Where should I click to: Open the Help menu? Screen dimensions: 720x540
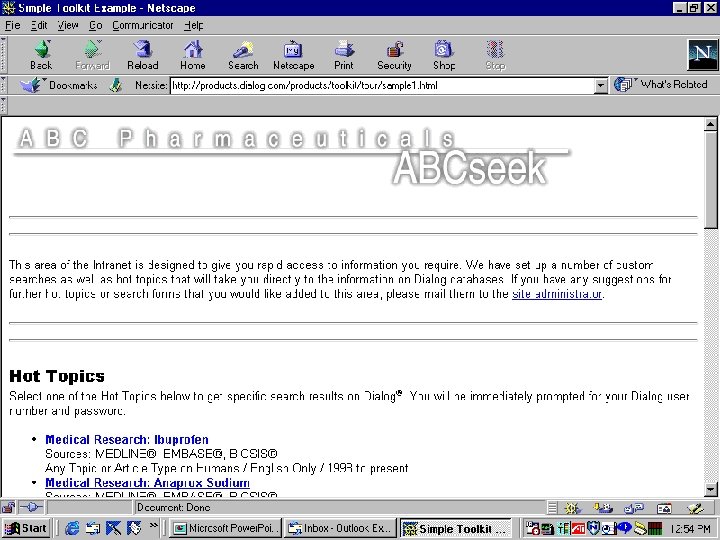[193, 25]
